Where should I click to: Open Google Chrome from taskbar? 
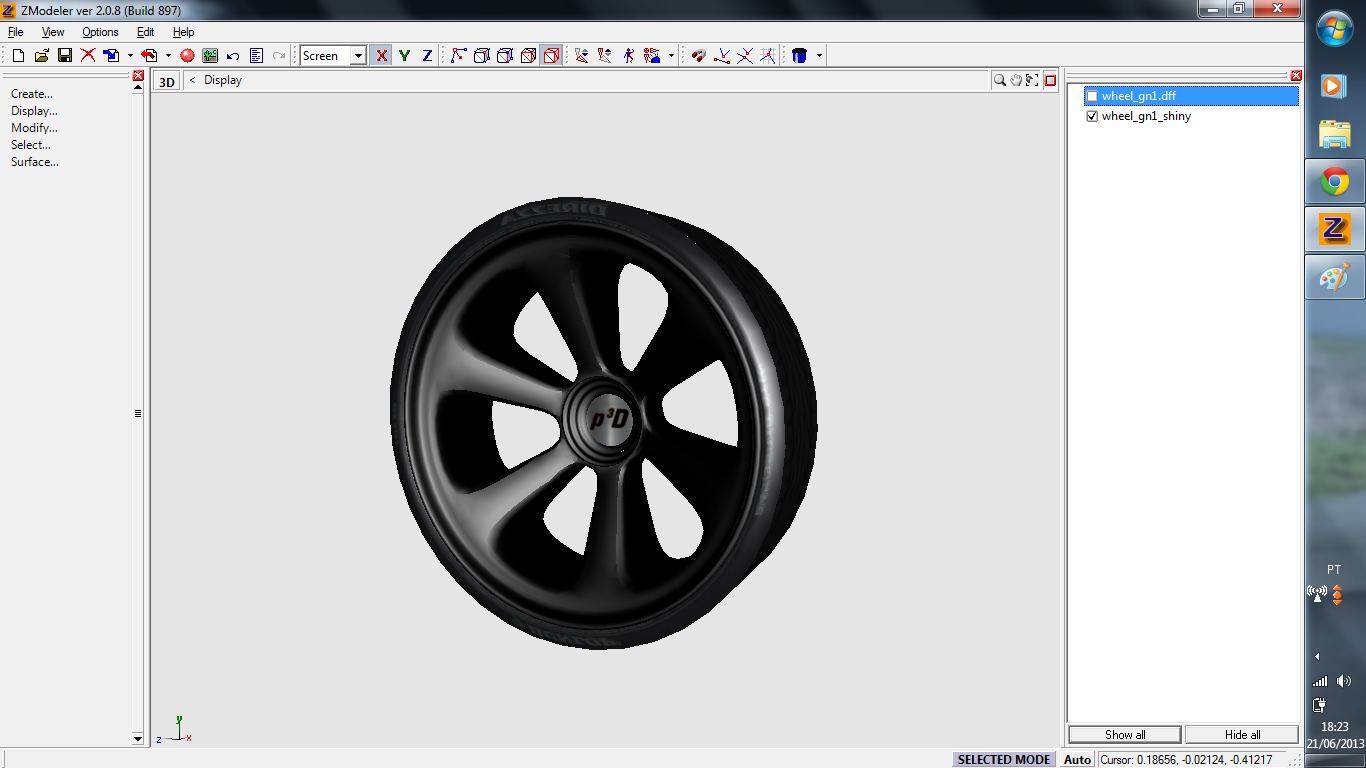[x=1335, y=181]
